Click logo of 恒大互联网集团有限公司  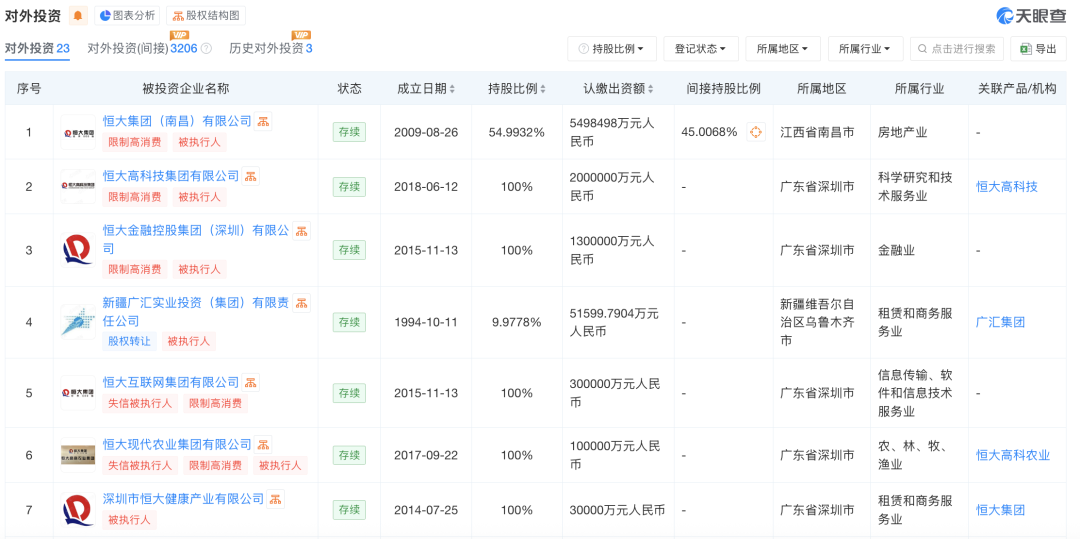[x=78, y=392]
